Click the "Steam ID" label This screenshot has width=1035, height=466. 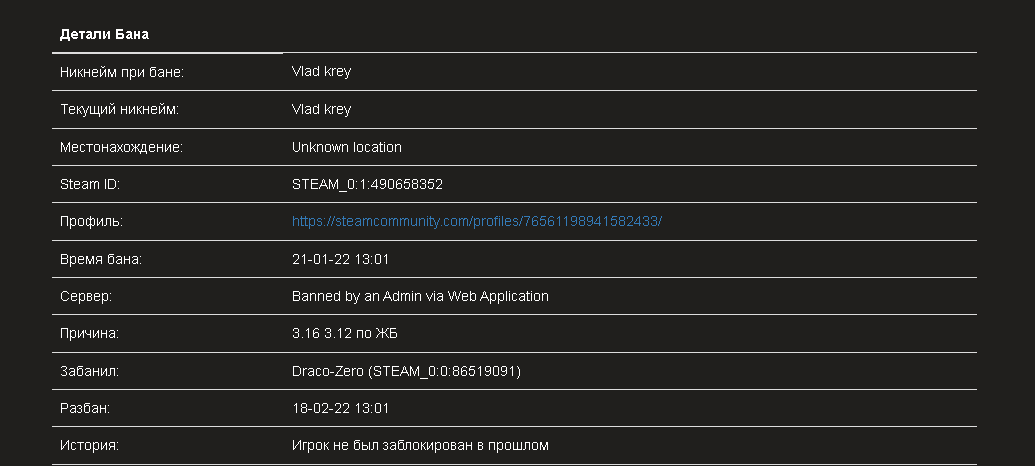tap(90, 184)
